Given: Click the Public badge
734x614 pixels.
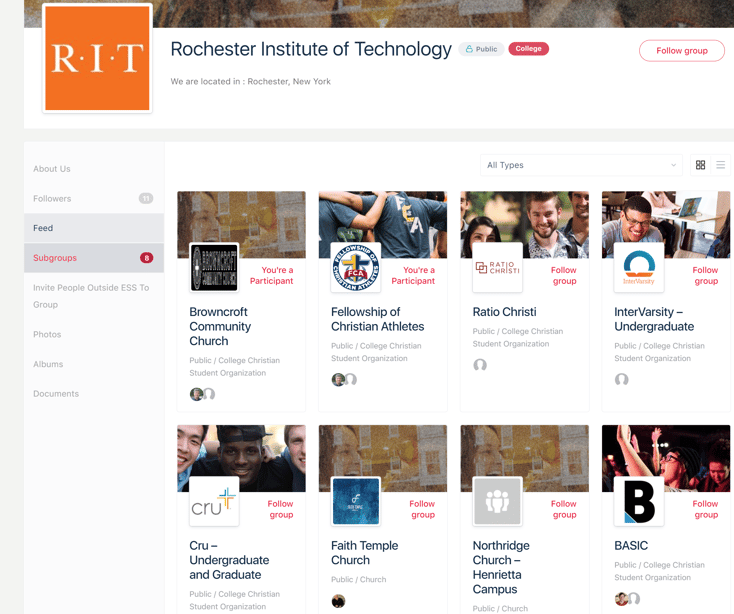Looking at the screenshot, I should tap(481, 49).
